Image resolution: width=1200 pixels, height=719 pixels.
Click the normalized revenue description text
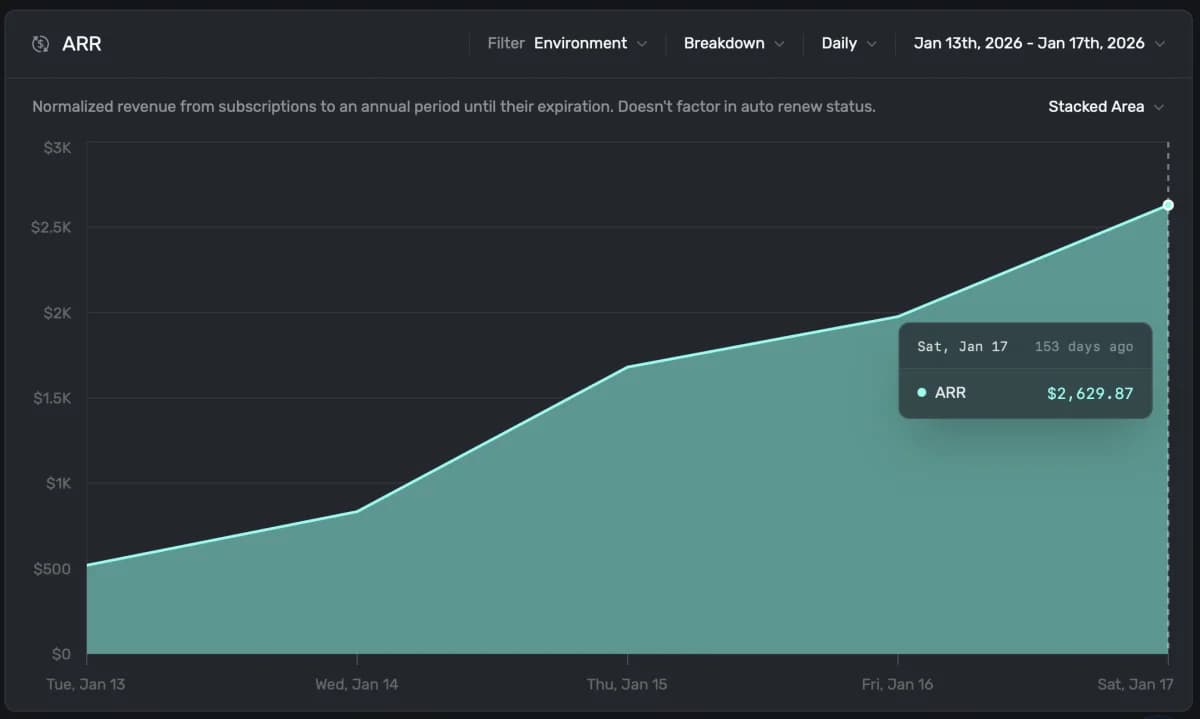(x=454, y=107)
